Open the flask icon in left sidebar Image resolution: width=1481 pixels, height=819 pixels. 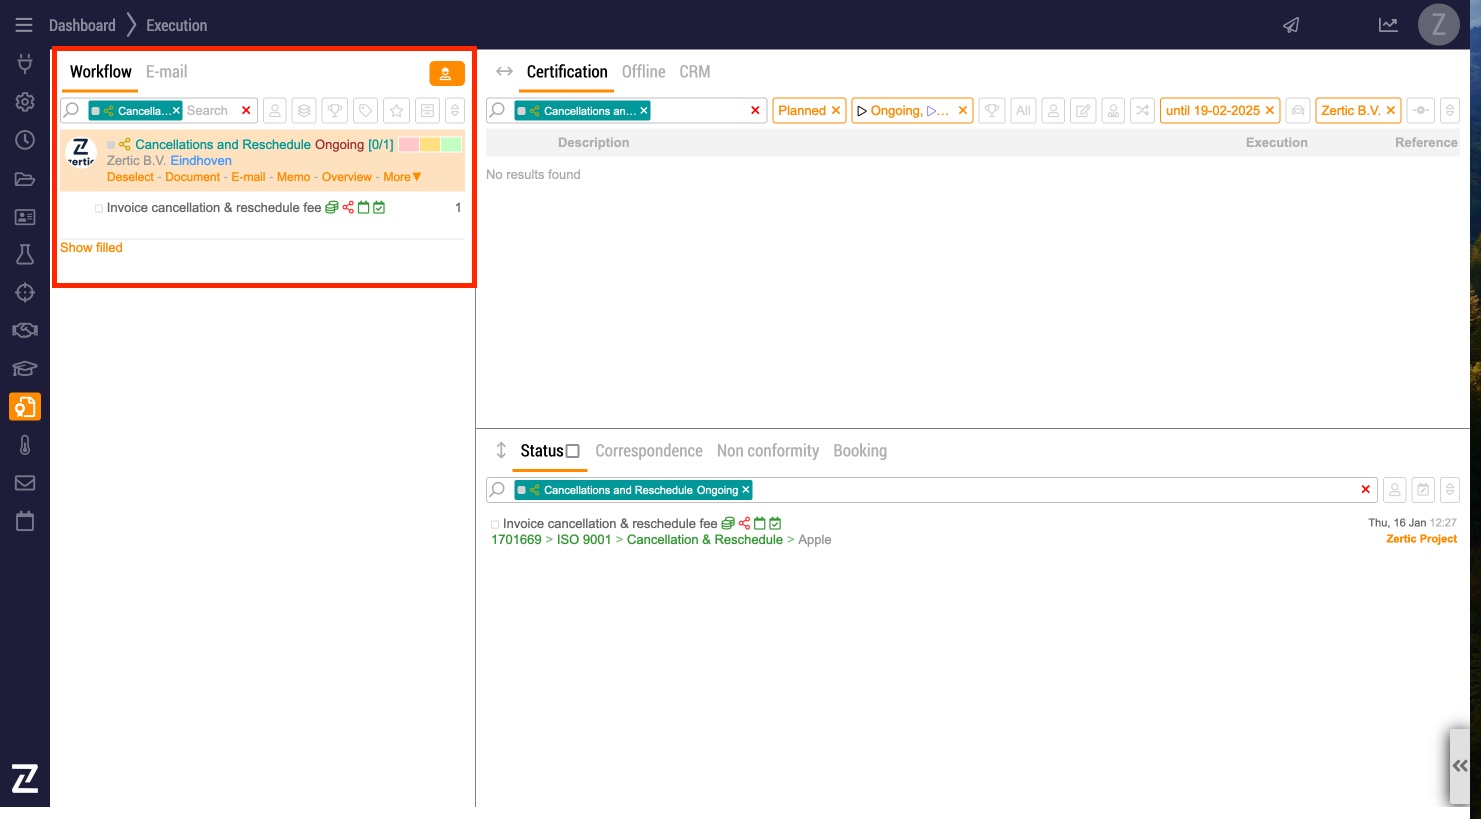[x=25, y=255]
